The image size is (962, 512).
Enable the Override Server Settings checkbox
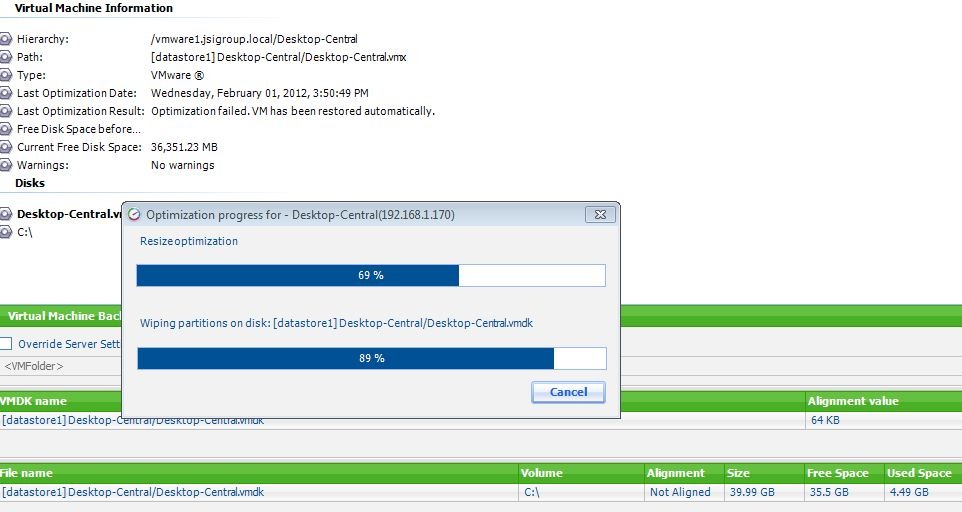[x=6, y=344]
